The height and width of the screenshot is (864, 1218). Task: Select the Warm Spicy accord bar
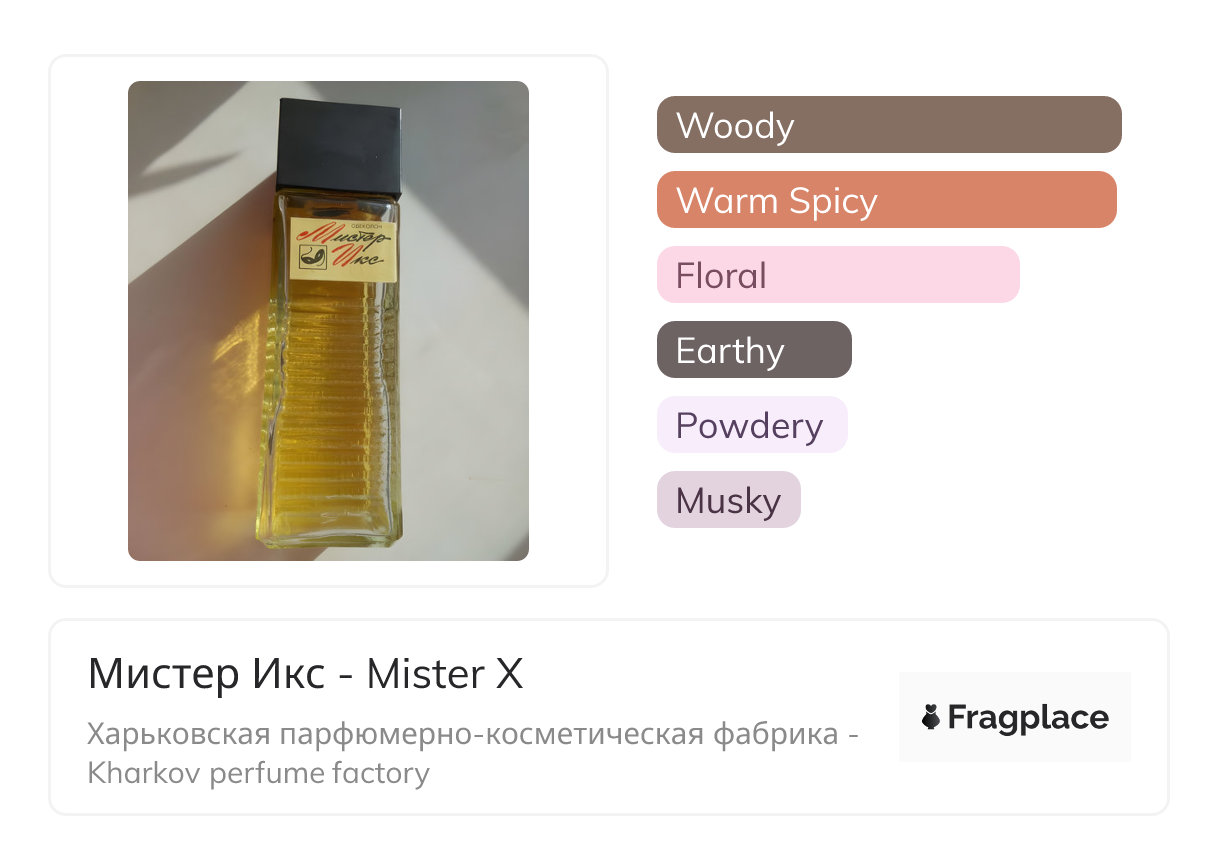[x=886, y=200]
